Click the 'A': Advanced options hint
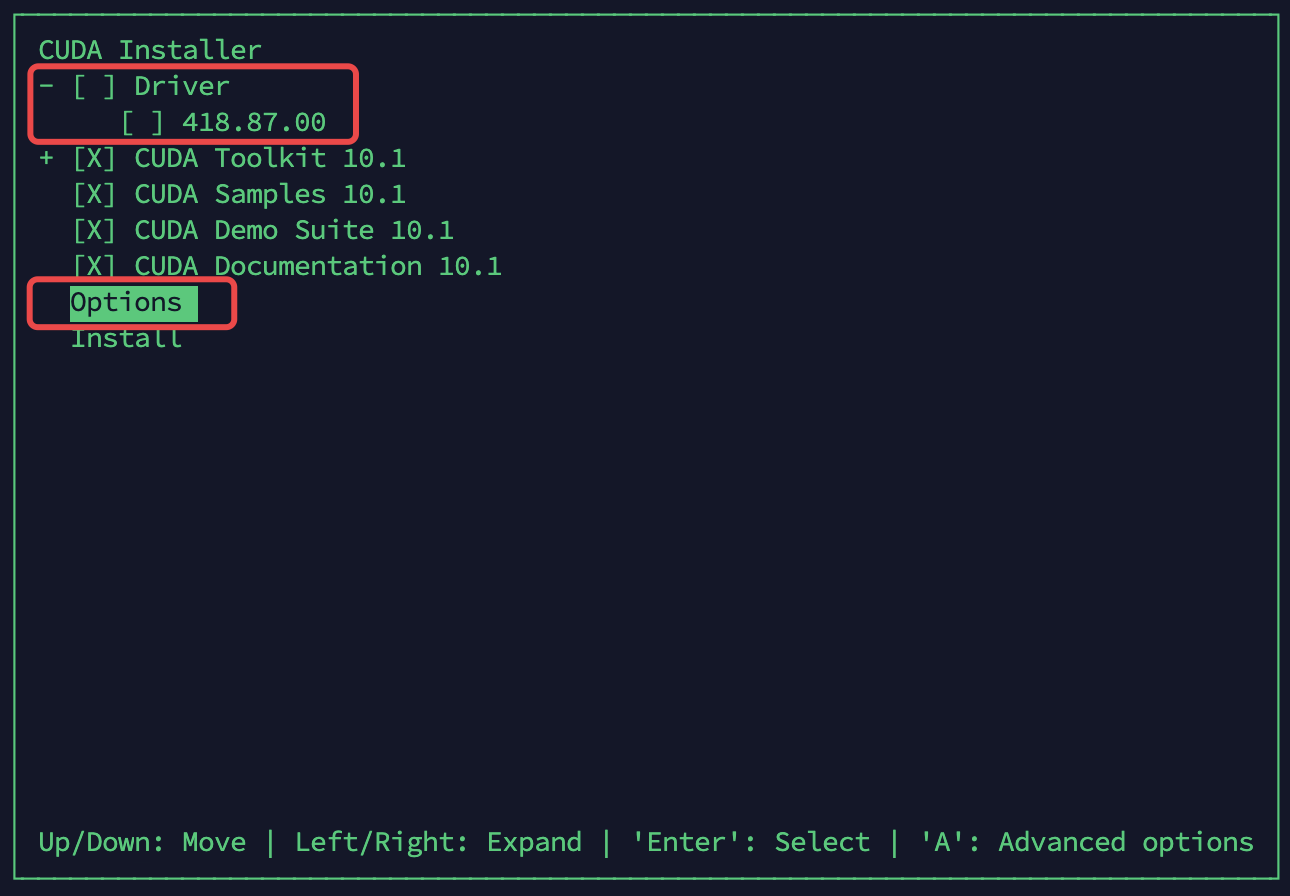The width and height of the screenshot is (1290, 896). tap(1086, 842)
